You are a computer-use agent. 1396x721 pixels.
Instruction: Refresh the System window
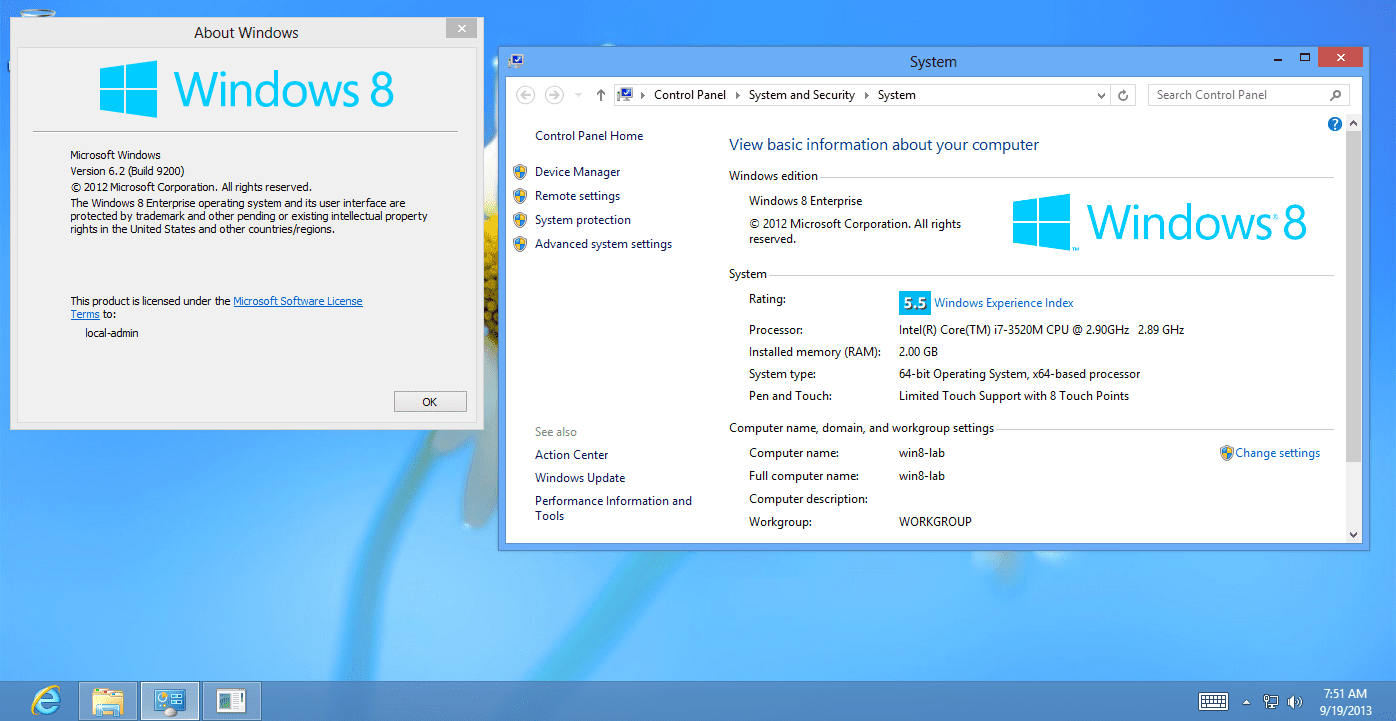coord(1123,95)
